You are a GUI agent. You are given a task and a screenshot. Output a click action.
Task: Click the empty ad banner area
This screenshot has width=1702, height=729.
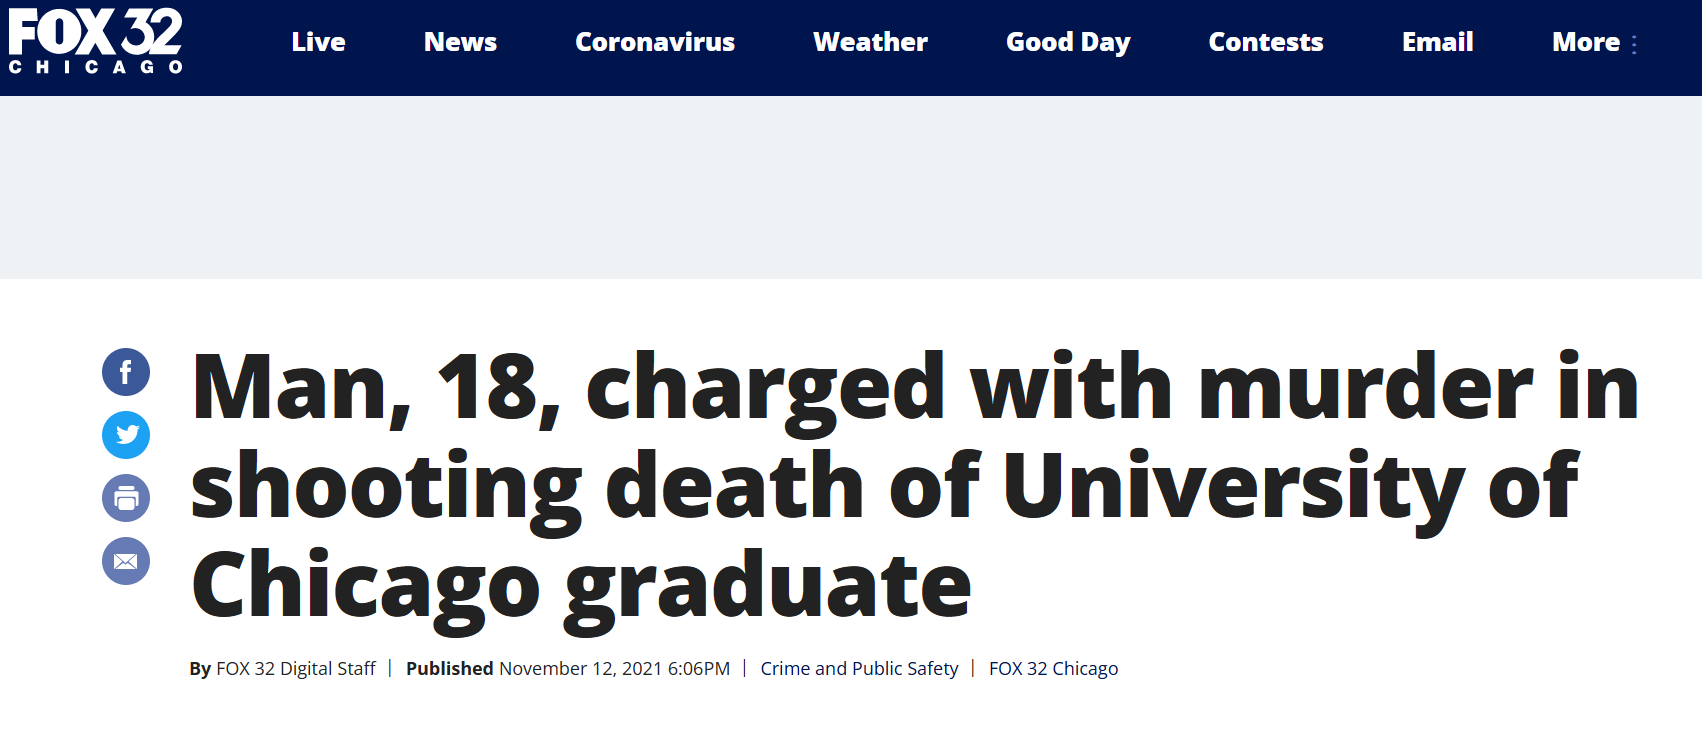coord(851,187)
